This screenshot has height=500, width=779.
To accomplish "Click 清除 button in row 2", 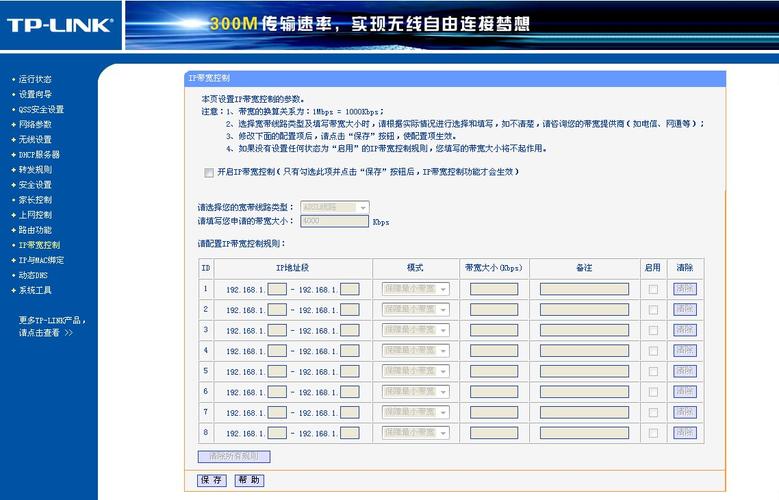I will pos(685,309).
